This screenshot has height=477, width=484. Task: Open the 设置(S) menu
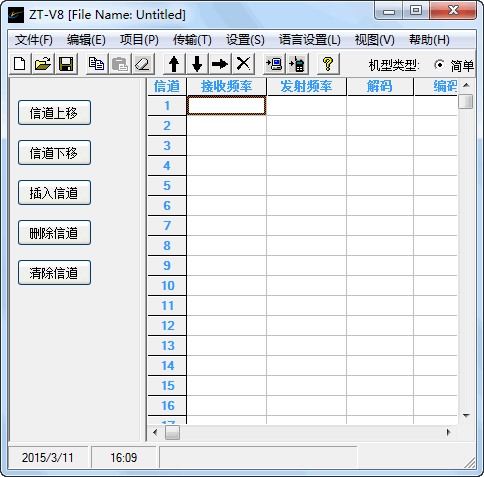pos(245,40)
